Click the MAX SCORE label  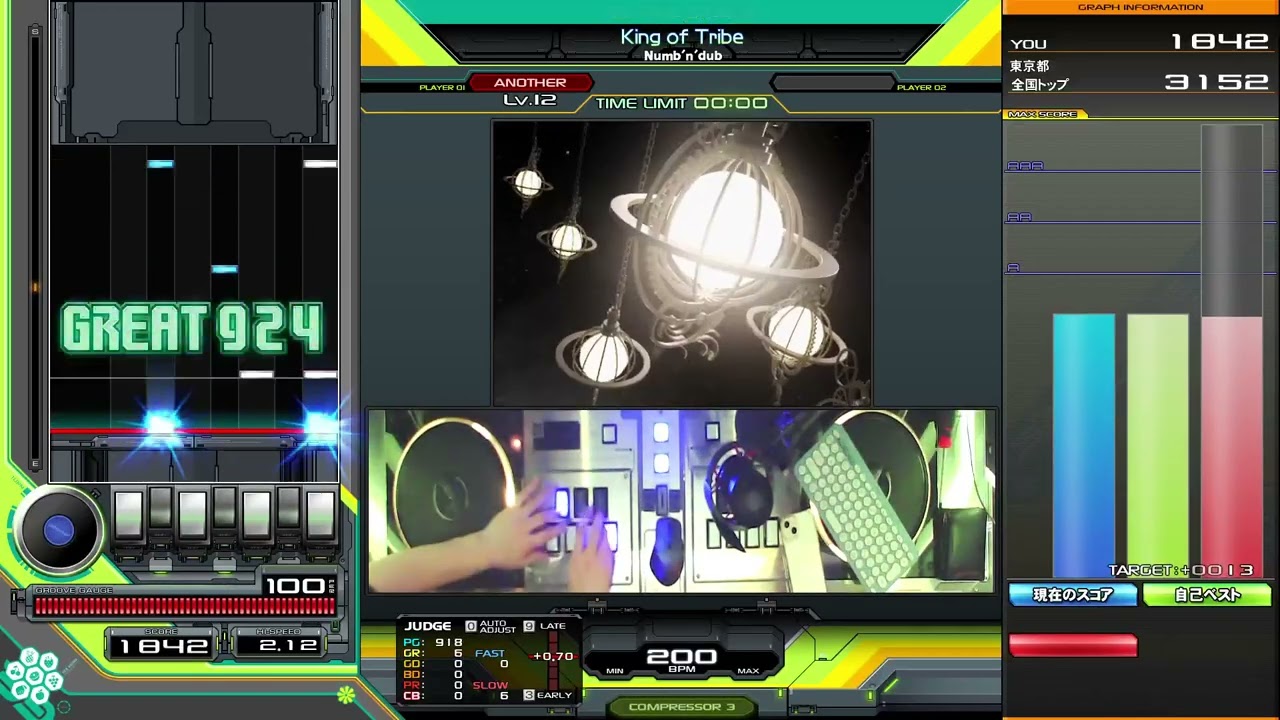[1042, 114]
